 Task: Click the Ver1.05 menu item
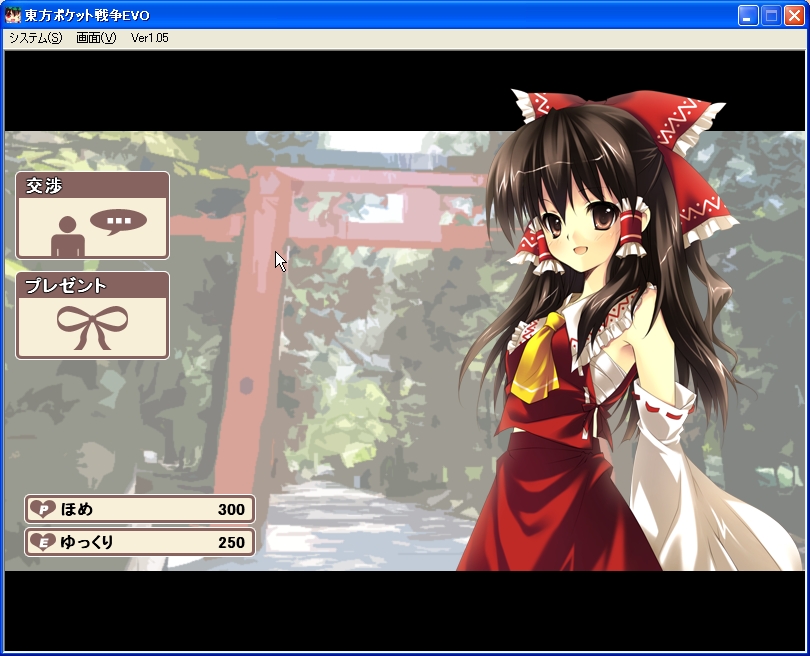coord(150,38)
